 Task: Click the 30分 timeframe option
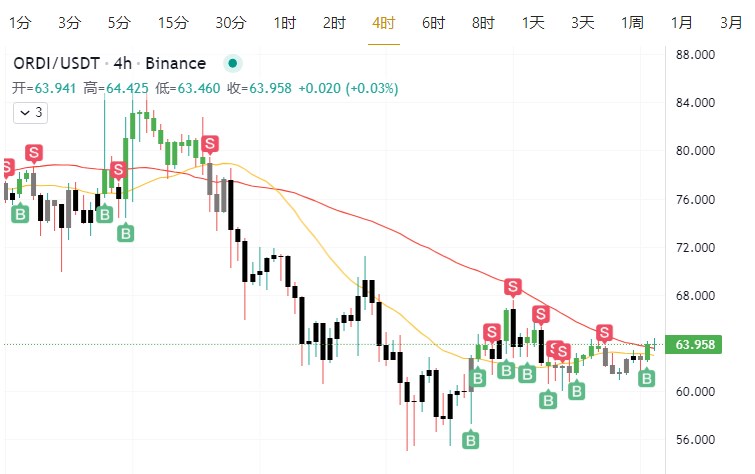[230, 22]
